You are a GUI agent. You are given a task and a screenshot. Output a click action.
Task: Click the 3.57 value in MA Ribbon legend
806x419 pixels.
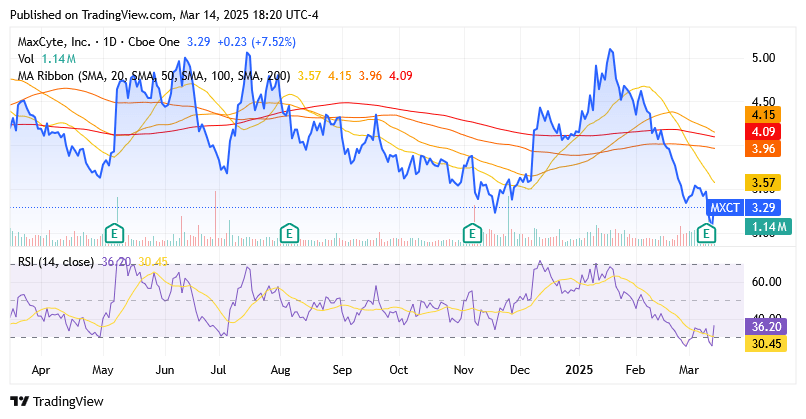(x=309, y=76)
